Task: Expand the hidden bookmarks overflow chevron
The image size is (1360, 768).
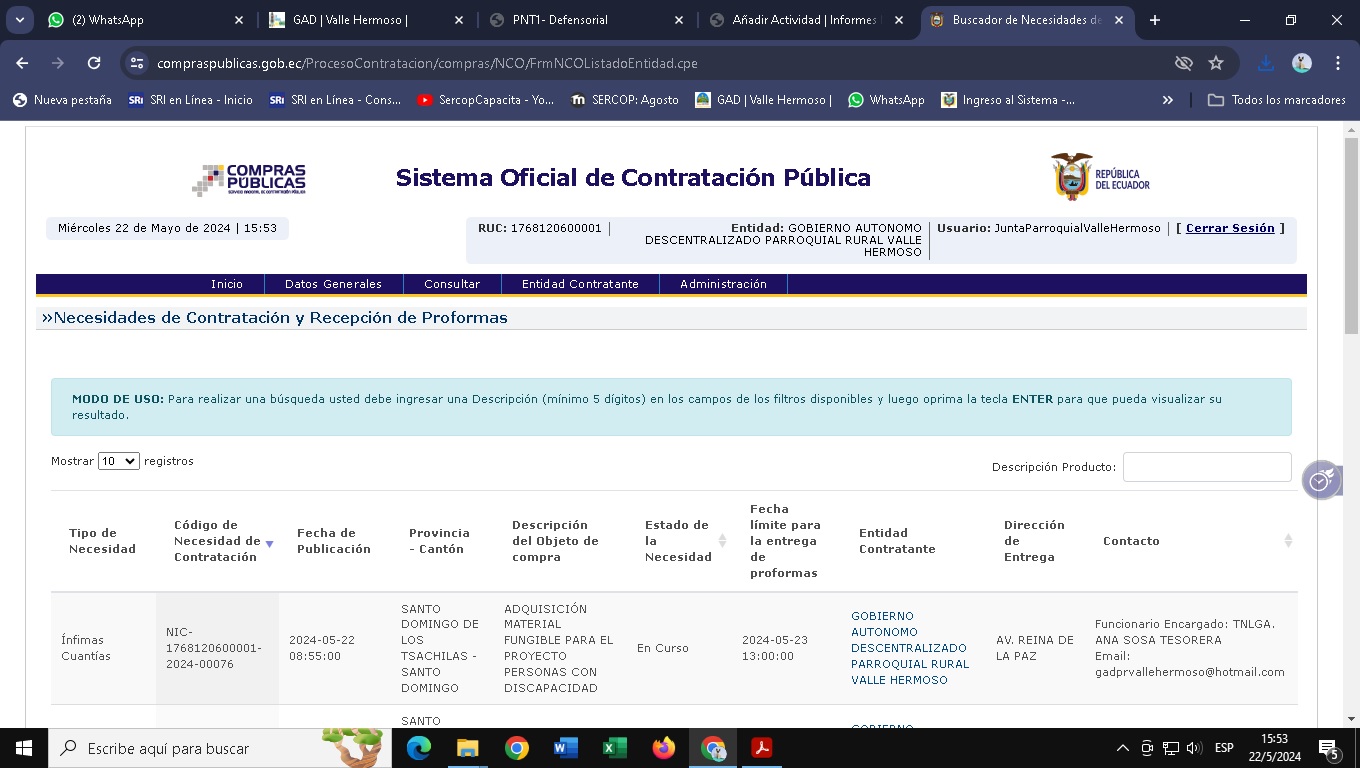Action: (x=1167, y=100)
